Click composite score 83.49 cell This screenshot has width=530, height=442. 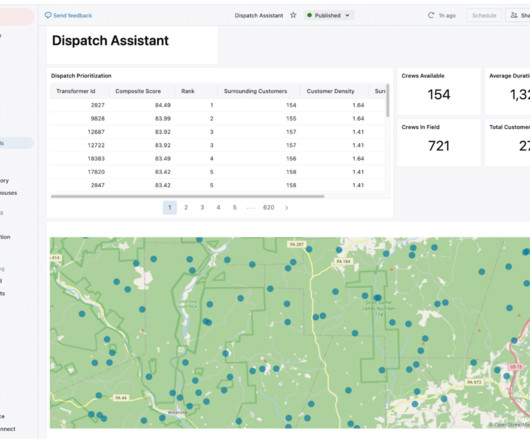pos(163,158)
